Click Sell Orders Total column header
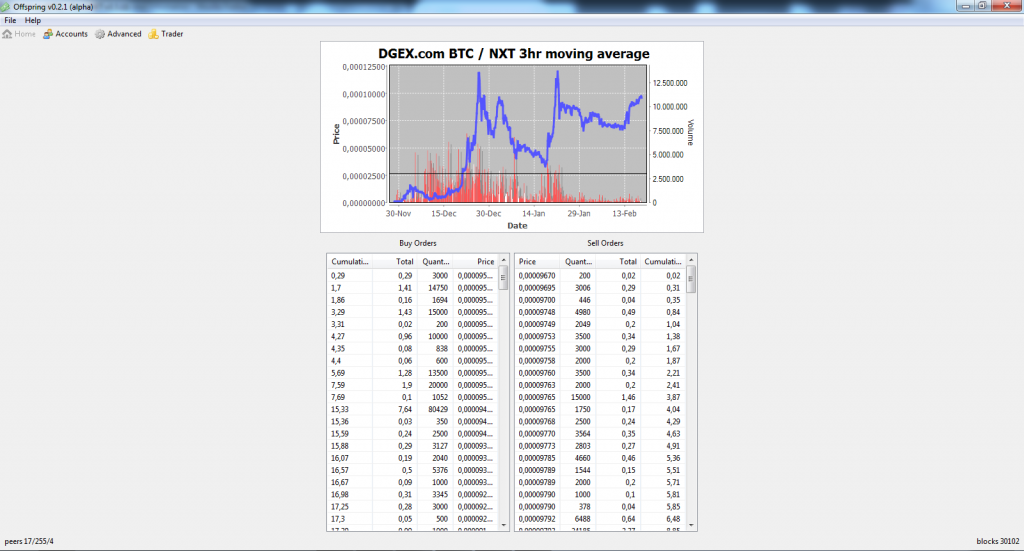Viewport: 1024px width, 551px height. point(626,261)
